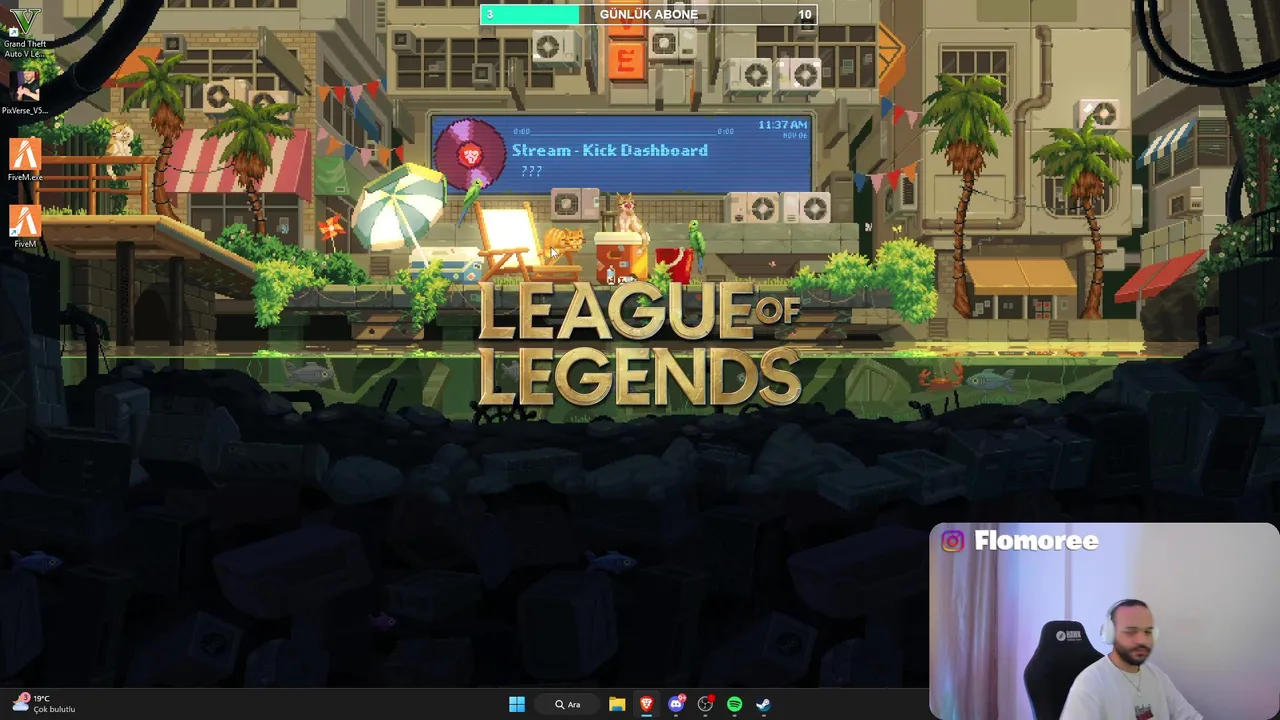Click the Flomoree Instagram label

[1020, 541]
